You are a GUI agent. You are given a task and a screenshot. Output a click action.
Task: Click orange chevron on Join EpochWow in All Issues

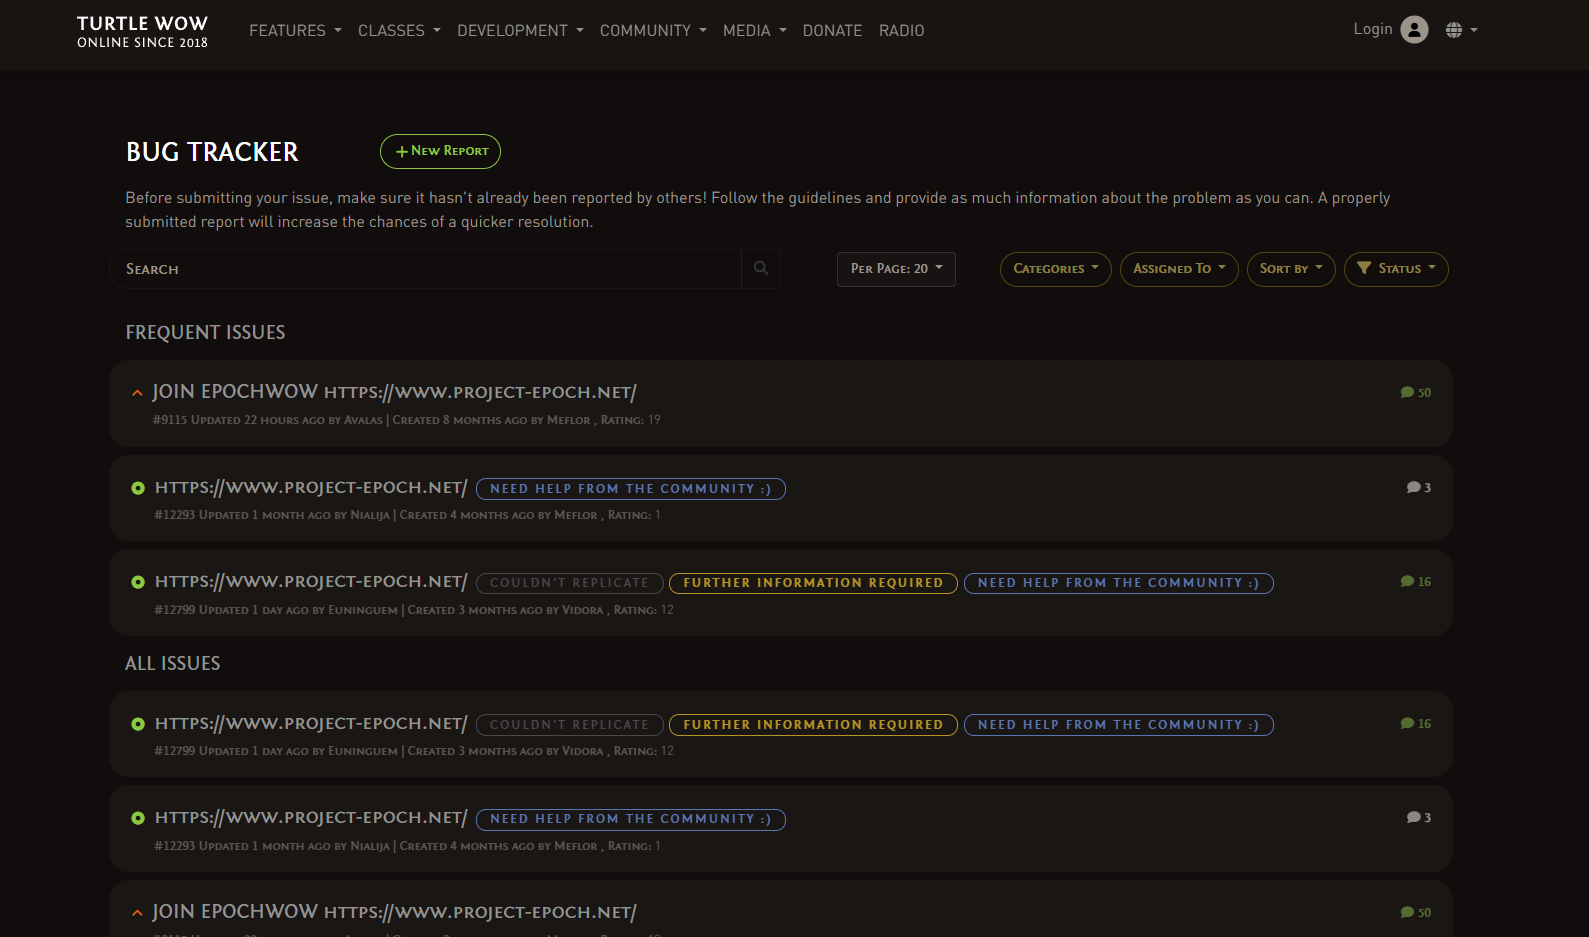click(x=137, y=913)
